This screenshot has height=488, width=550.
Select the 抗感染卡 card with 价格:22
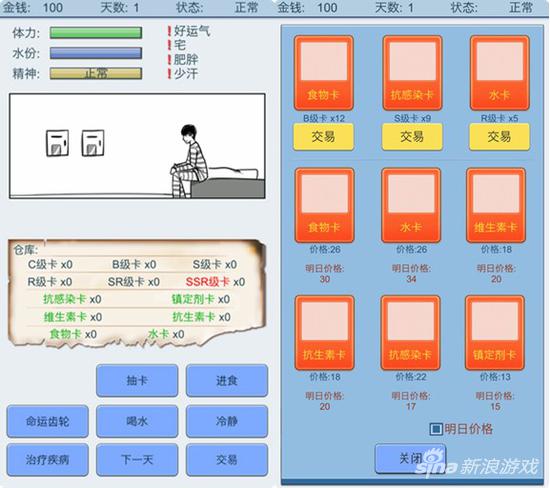[410, 333]
